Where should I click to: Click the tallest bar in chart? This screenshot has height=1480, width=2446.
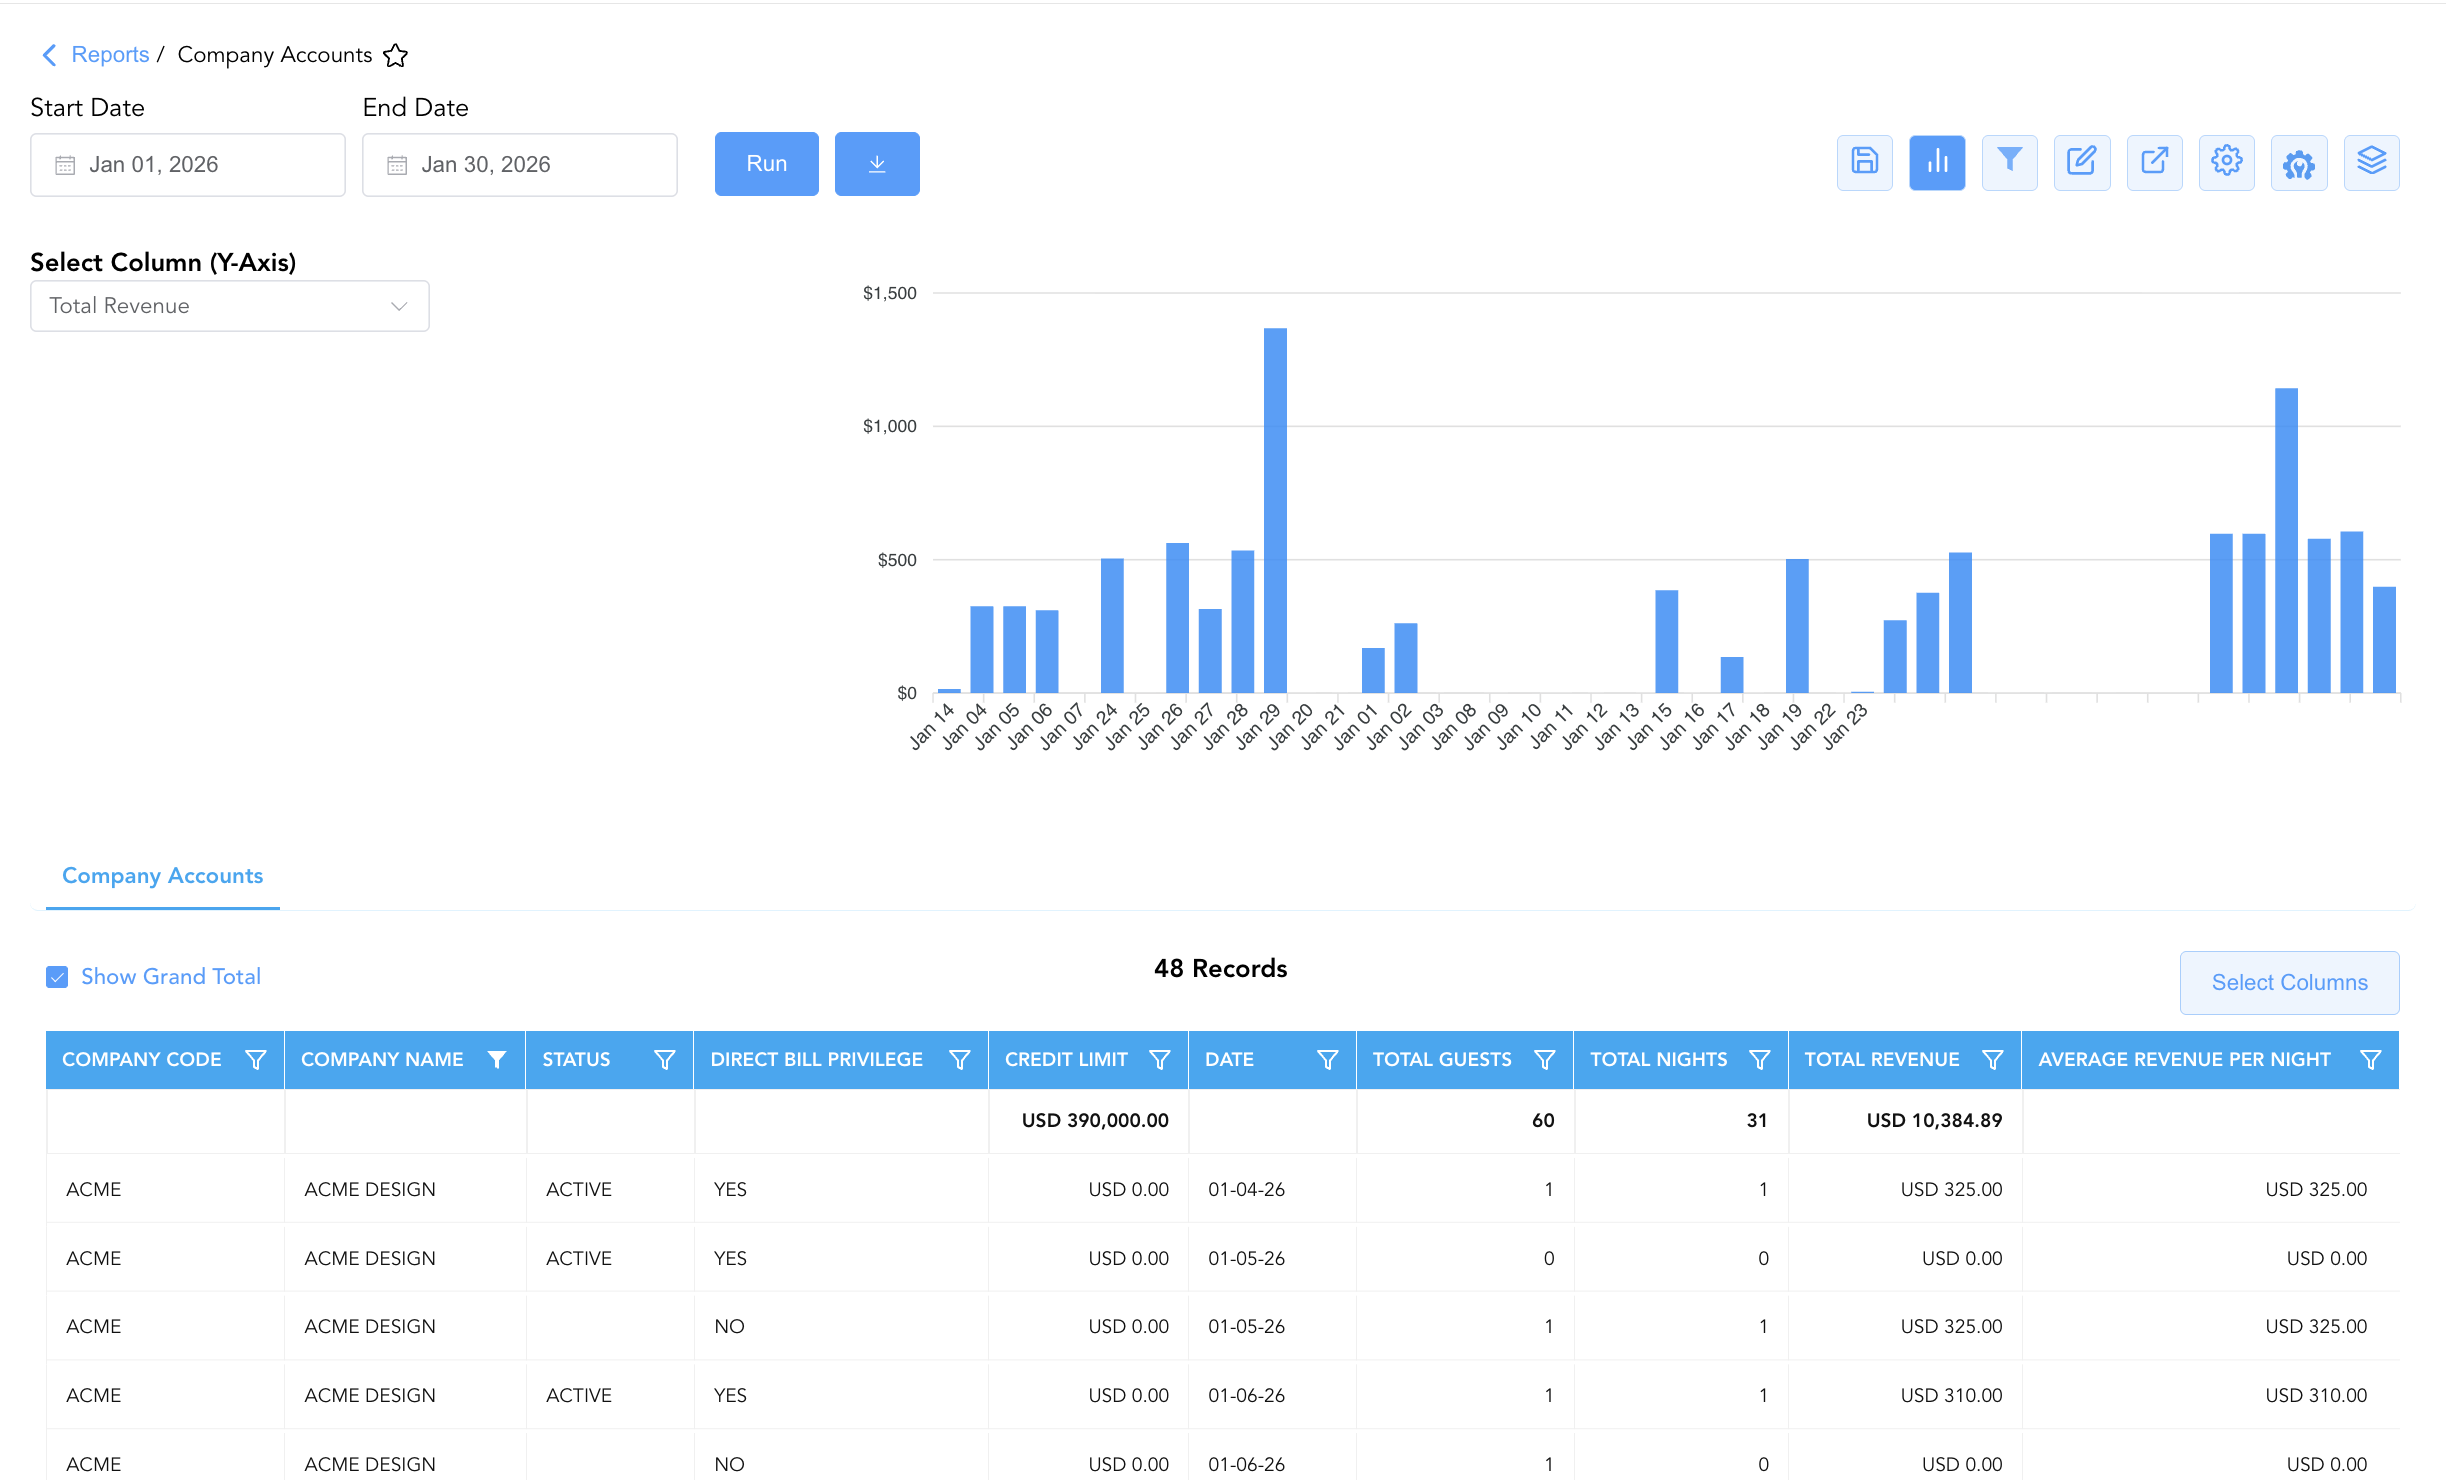(1275, 510)
